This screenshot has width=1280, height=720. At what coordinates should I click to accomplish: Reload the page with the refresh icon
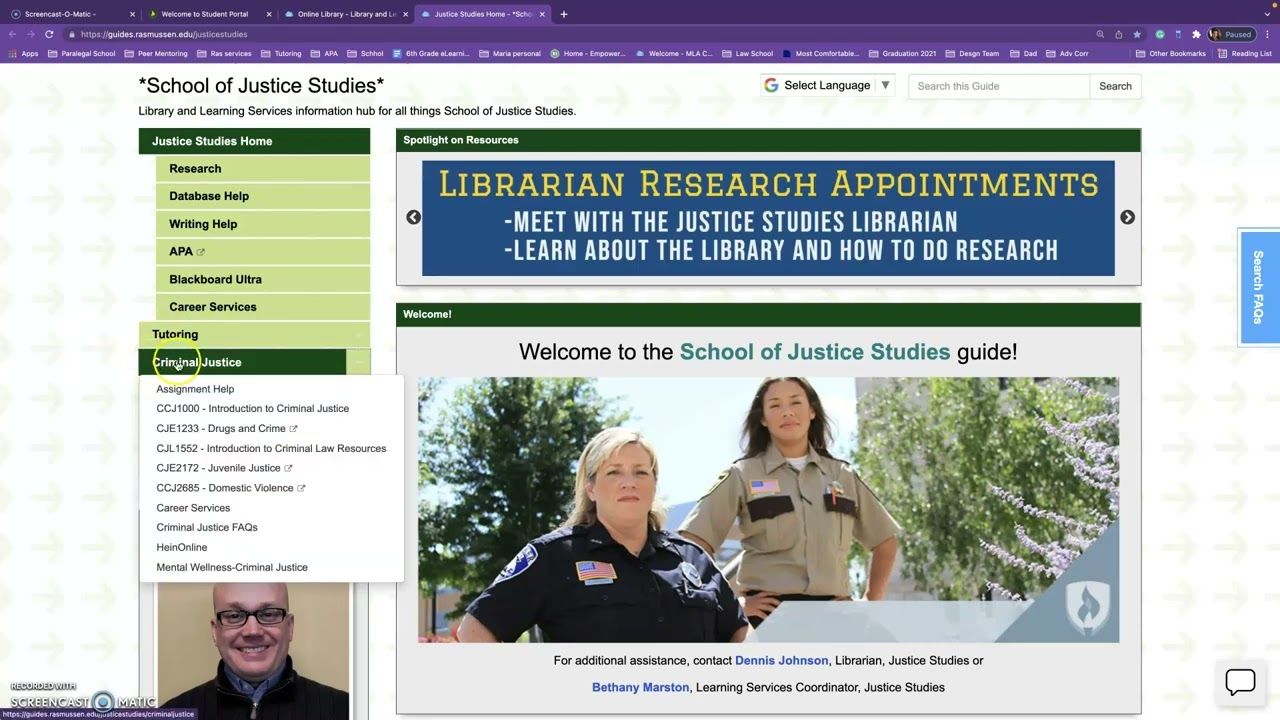click(x=48, y=34)
